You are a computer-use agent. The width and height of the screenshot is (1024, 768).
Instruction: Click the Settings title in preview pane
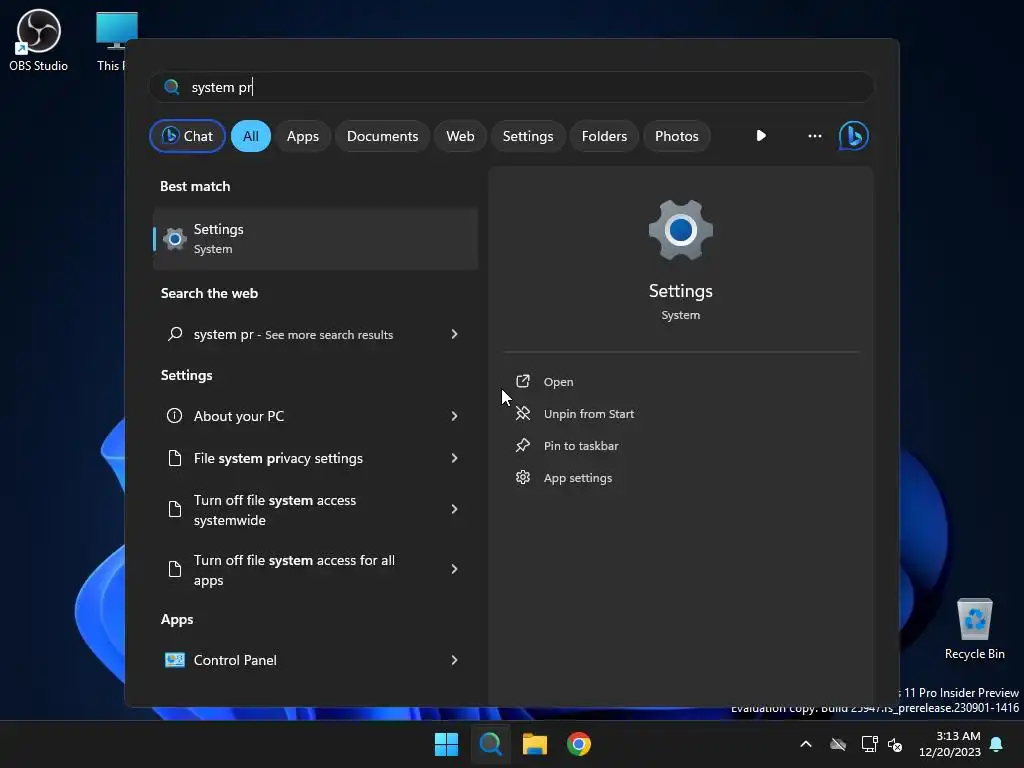[x=680, y=291]
